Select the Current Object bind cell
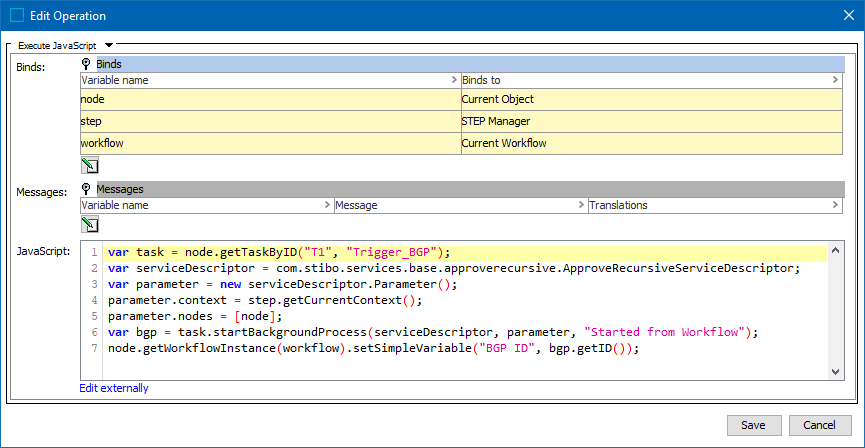 coord(652,99)
